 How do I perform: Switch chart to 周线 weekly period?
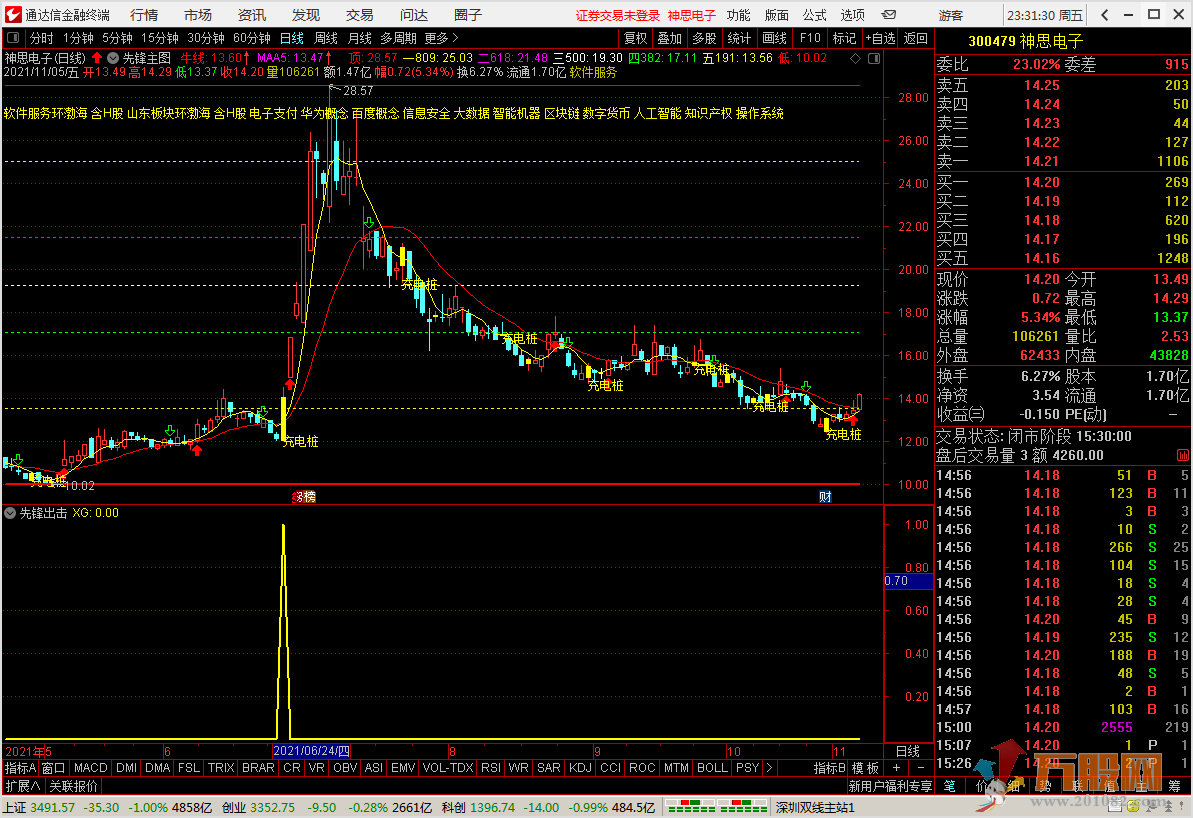tap(326, 38)
